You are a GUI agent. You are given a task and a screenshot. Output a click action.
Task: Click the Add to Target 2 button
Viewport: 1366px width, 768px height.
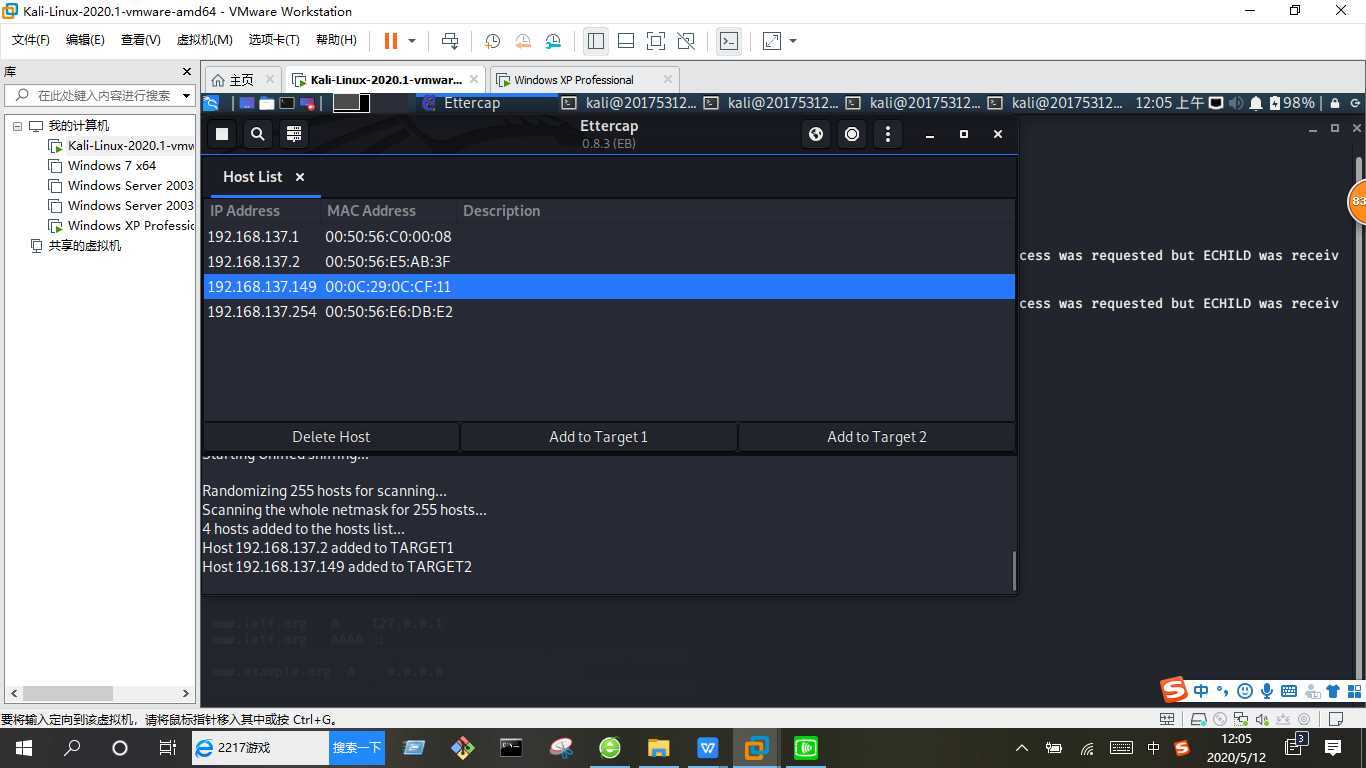pyautogui.click(x=877, y=437)
